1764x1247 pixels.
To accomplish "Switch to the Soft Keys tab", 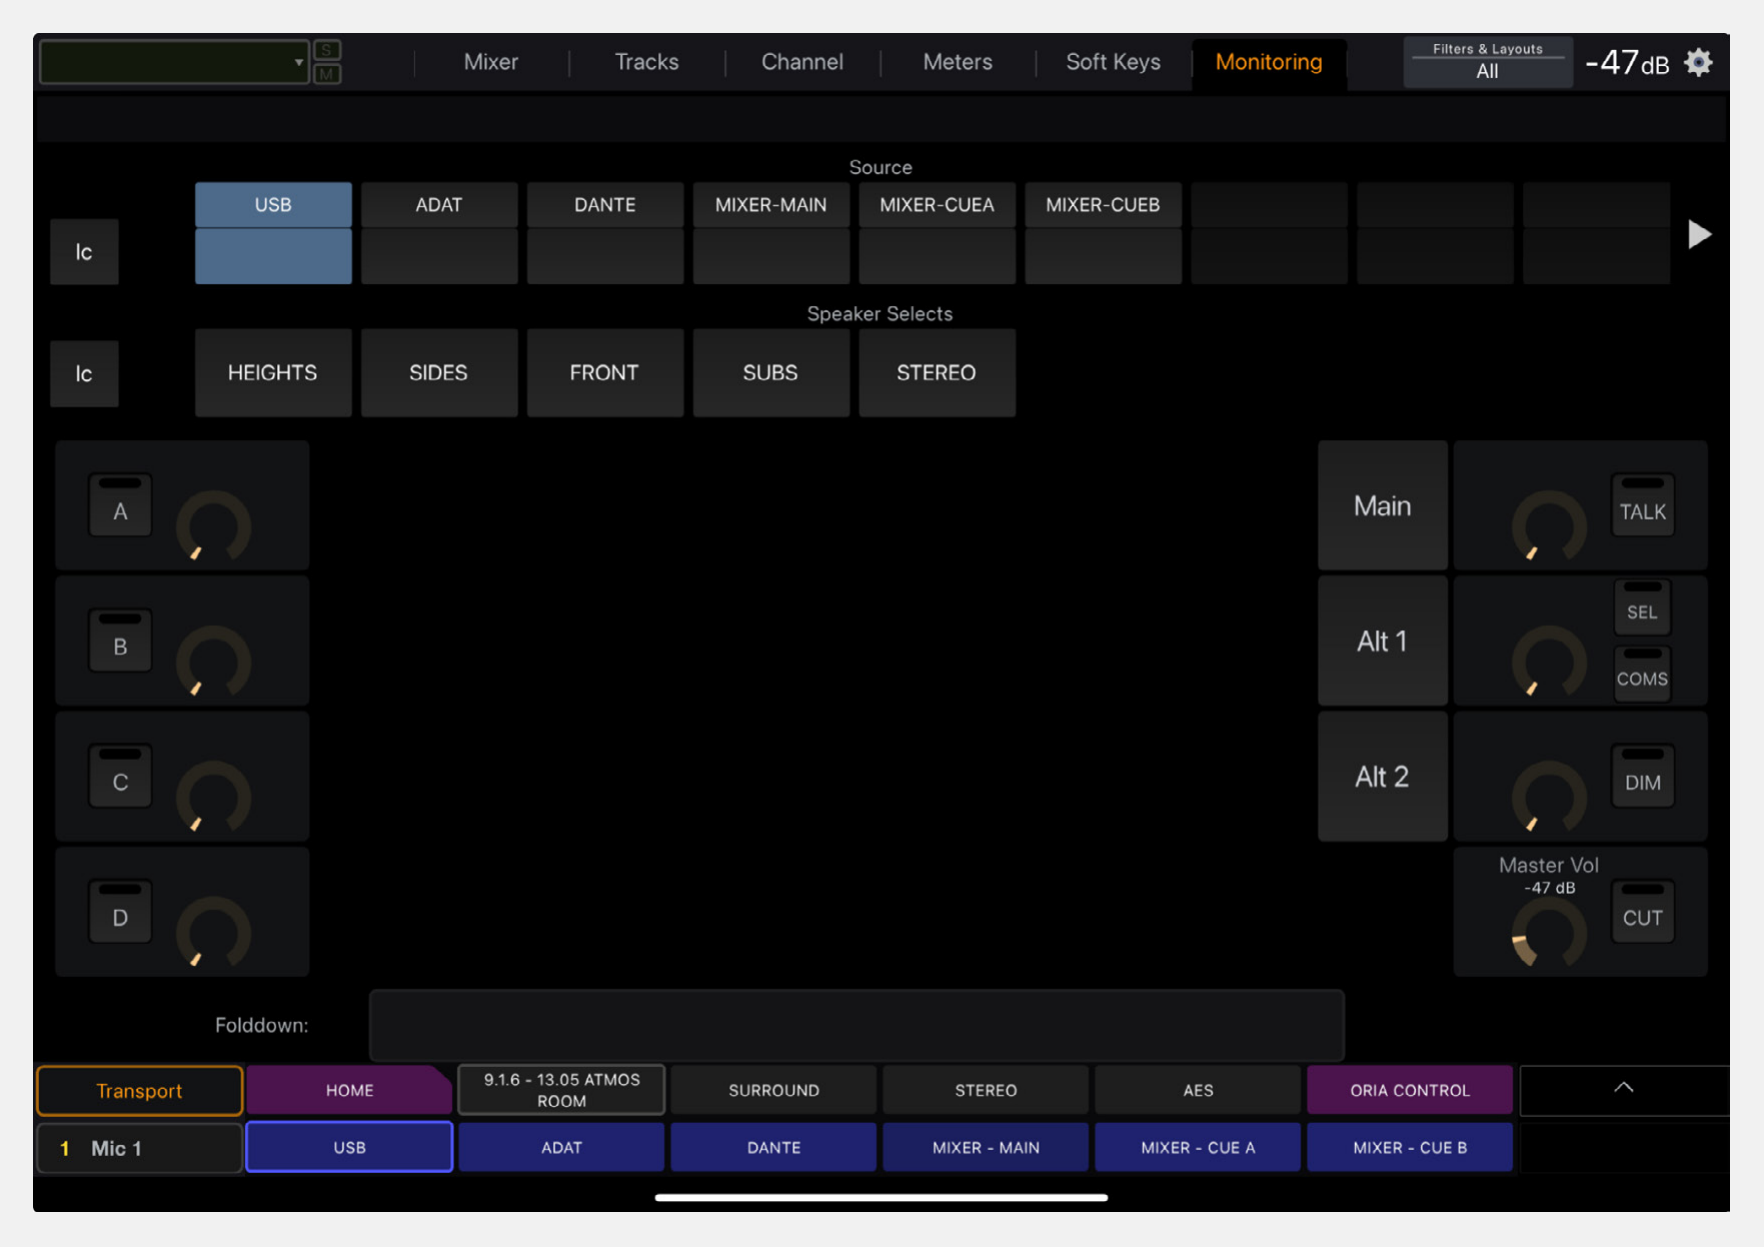I will click(x=1113, y=62).
